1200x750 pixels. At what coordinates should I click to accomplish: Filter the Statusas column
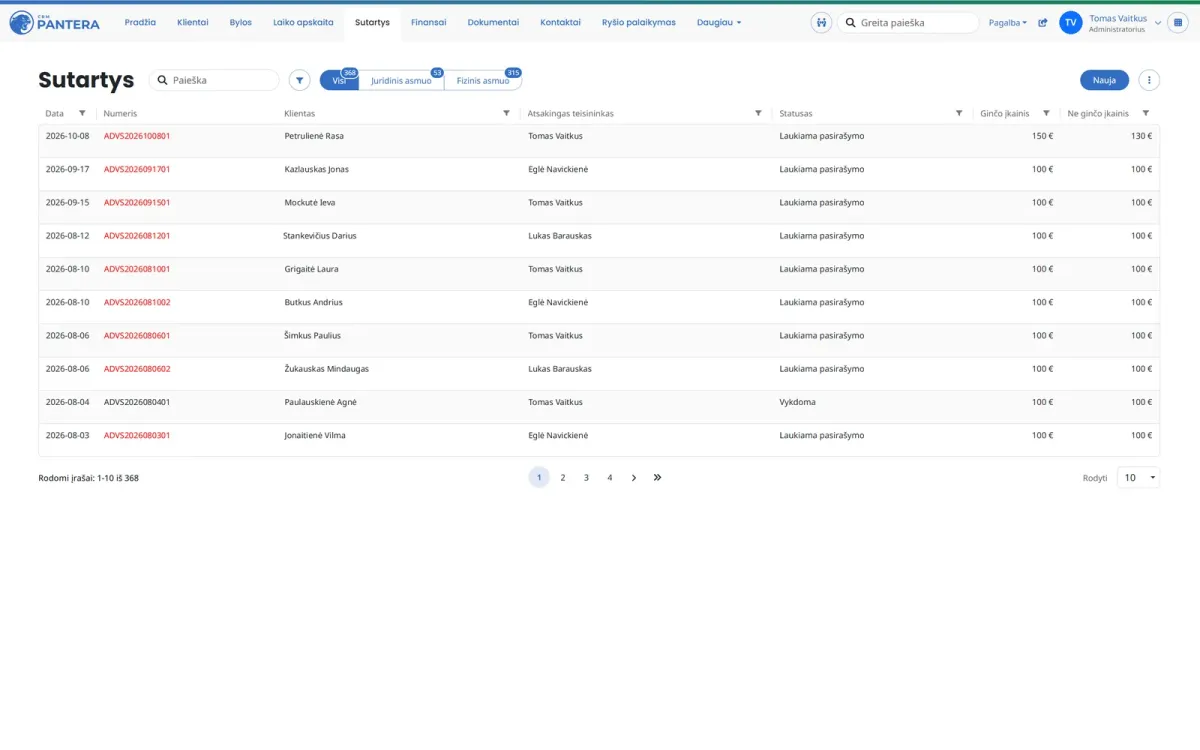pyautogui.click(x=959, y=113)
